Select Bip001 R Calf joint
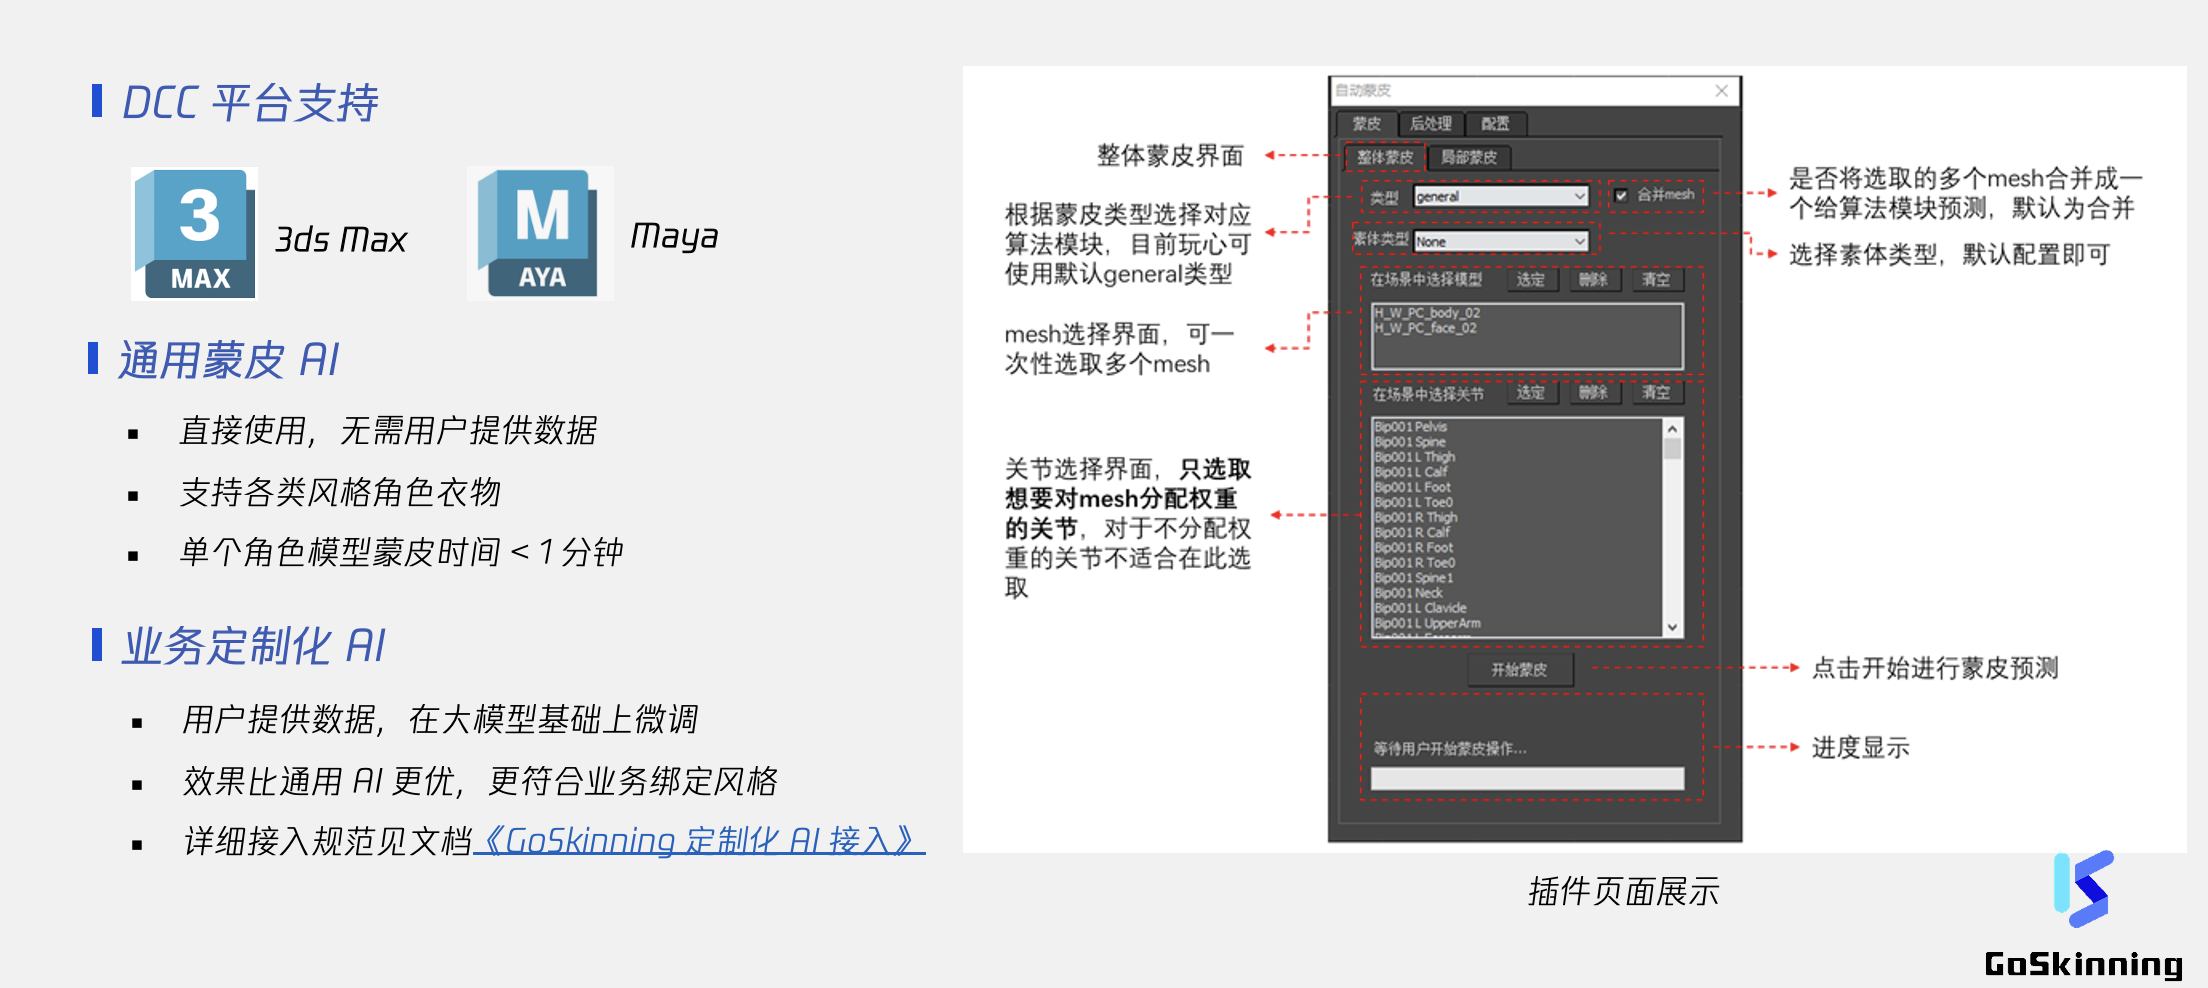Viewport: 2208px width, 988px height. point(1413,532)
